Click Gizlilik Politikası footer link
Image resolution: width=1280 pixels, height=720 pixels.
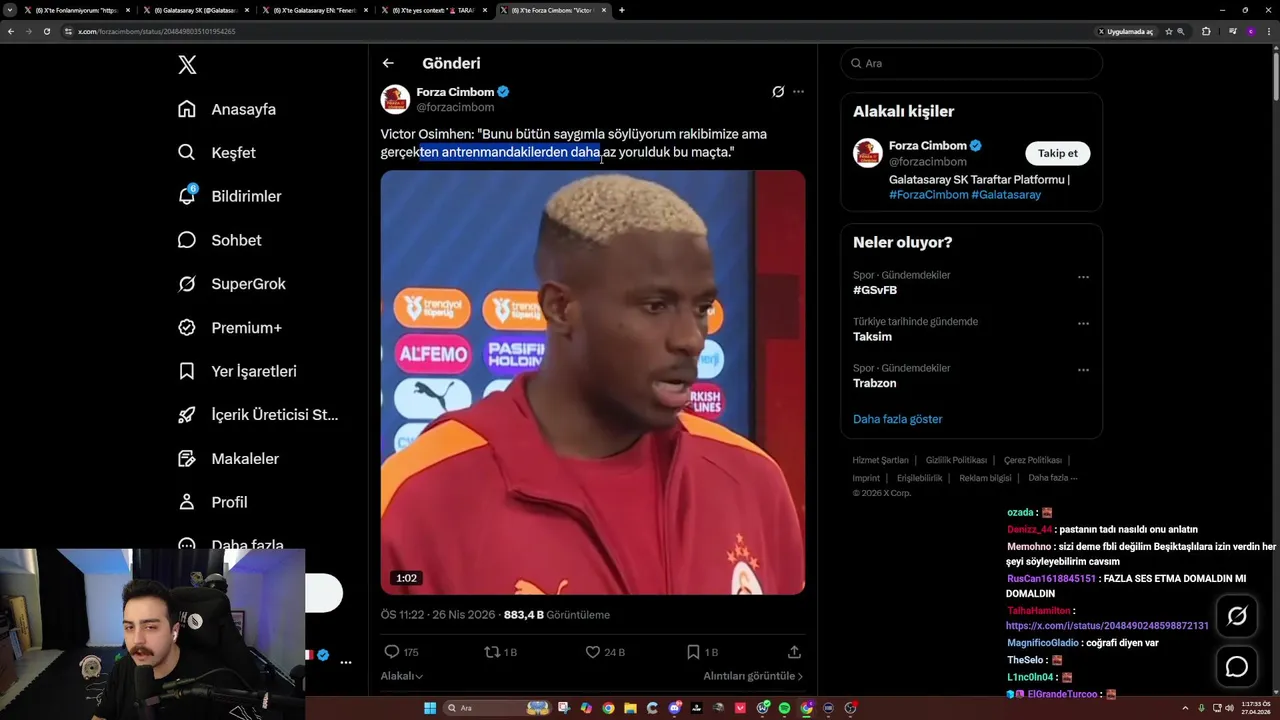click(x=956, y=460)
